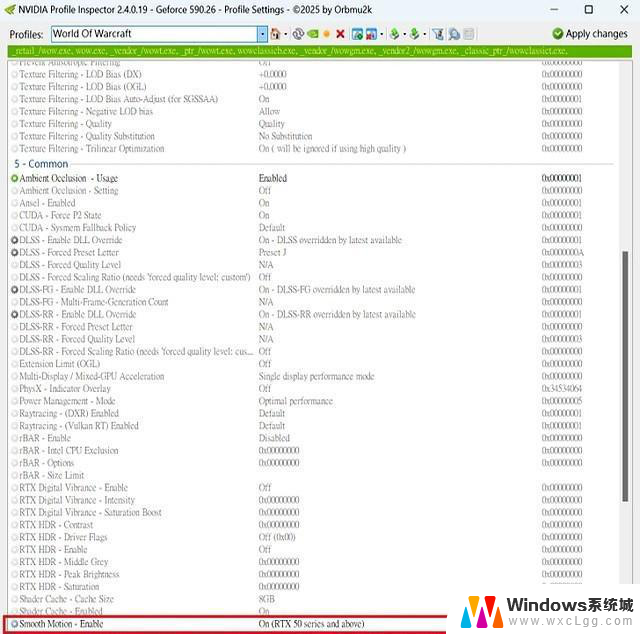Restore NVIDIA defaults with green NVIDIA logo icon
The width and height of the screenshot is (640, 634).
point(313,34)
